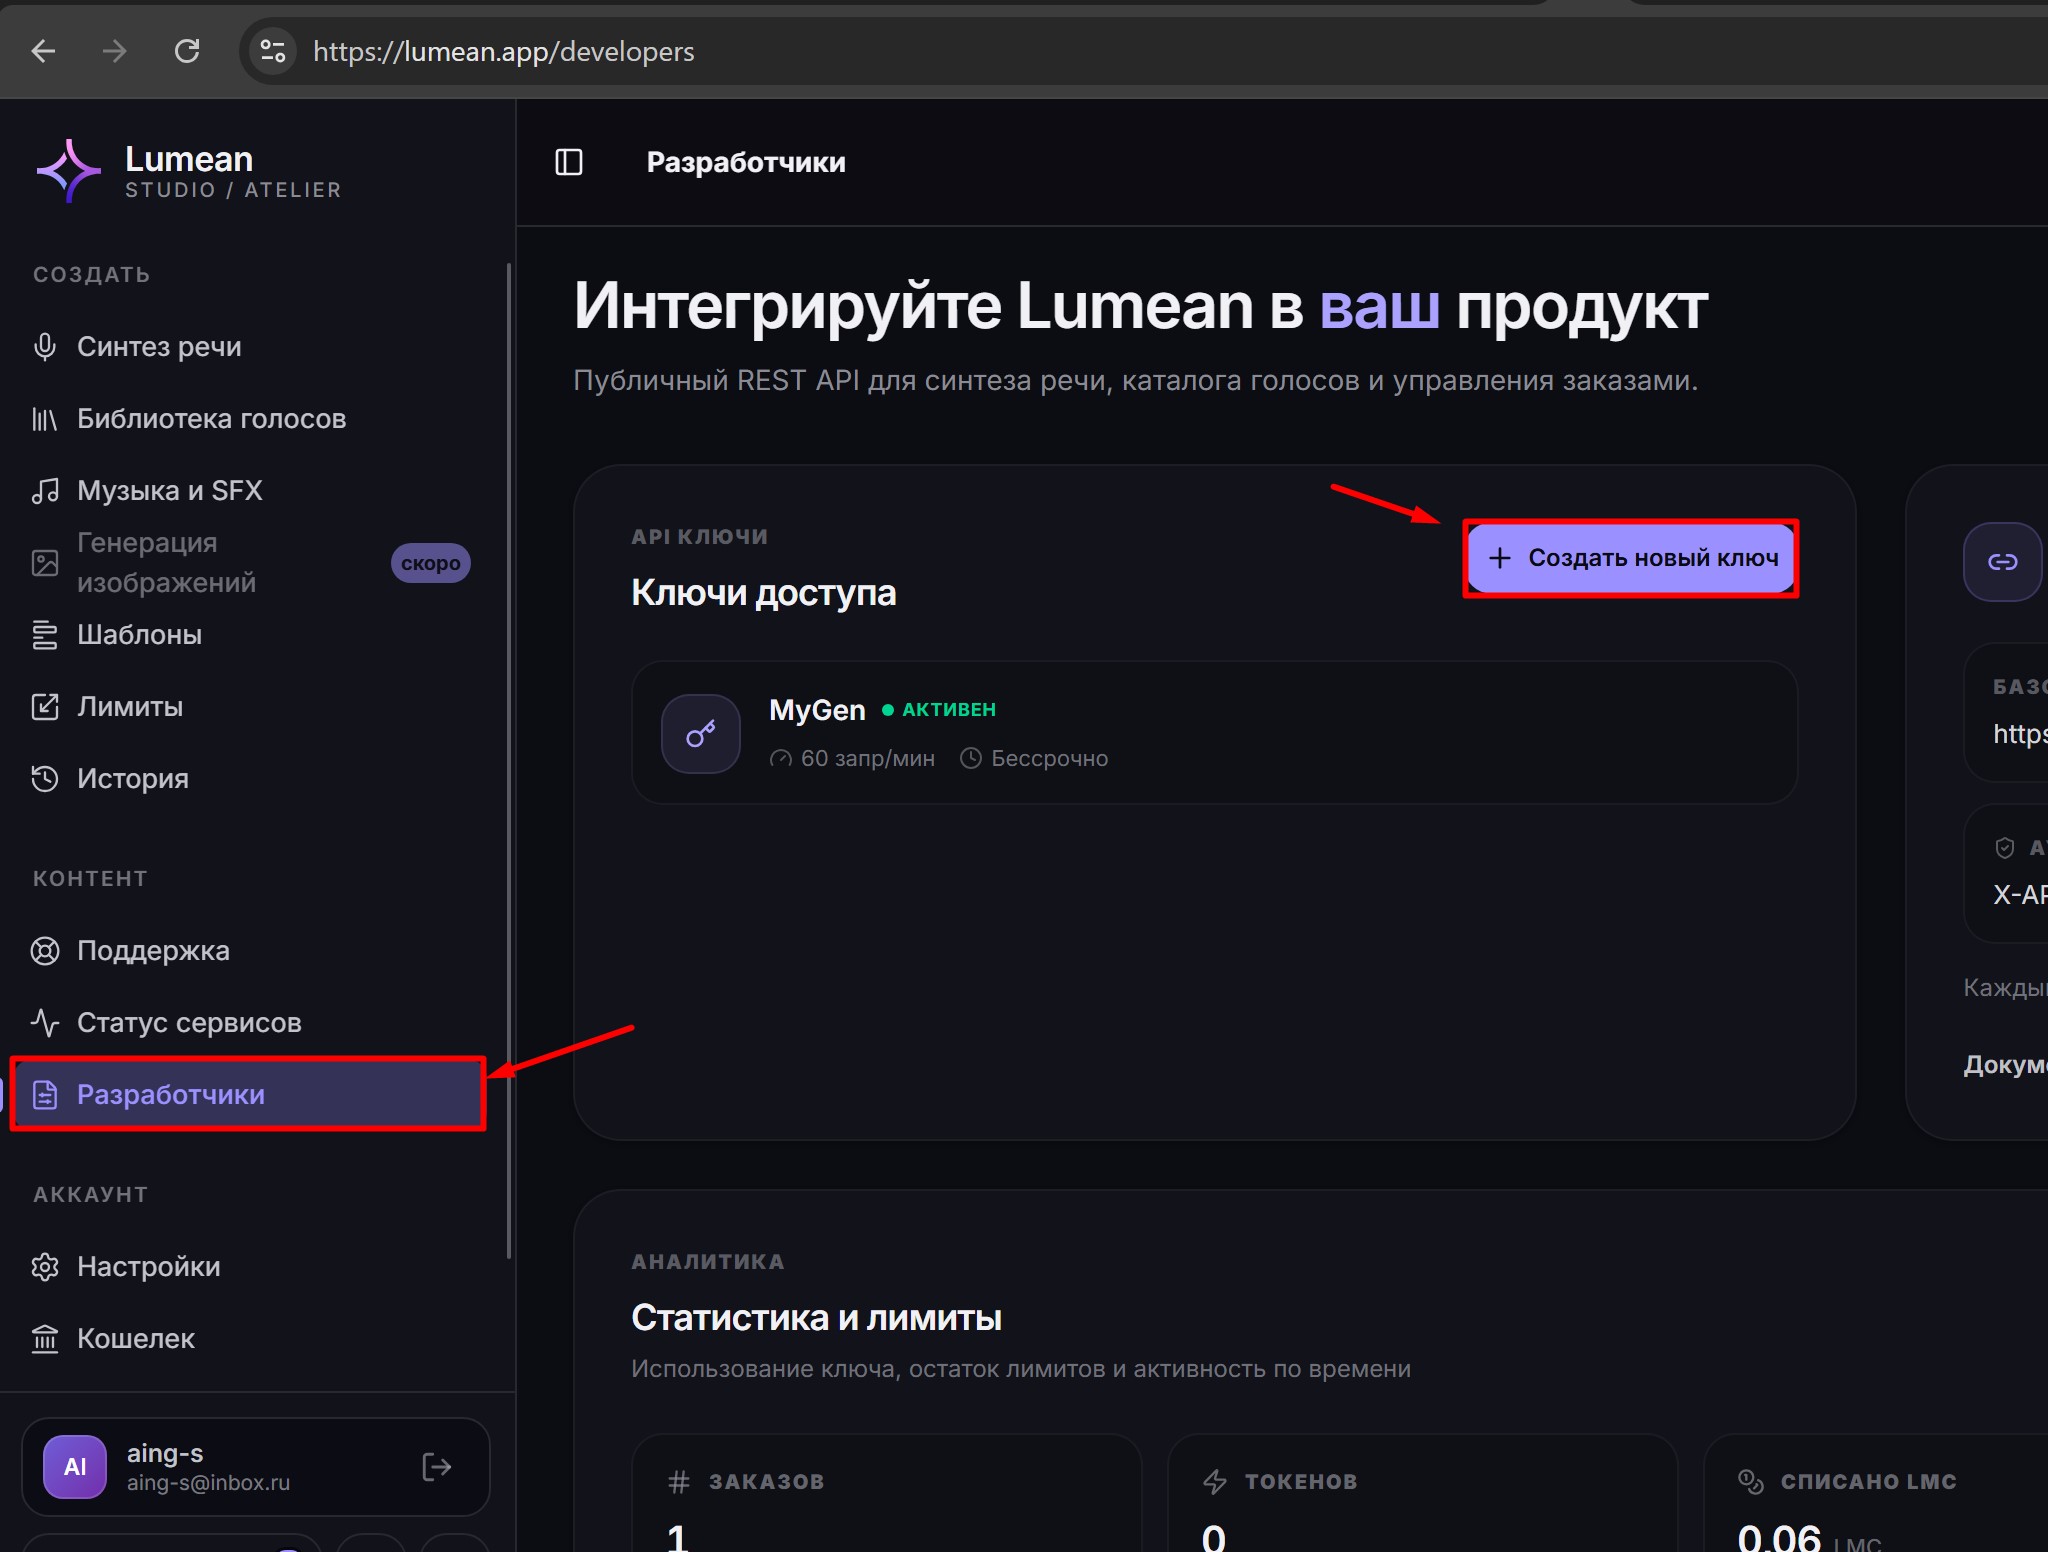
Task: Open Поддержка page
Action: coord(258,951)
